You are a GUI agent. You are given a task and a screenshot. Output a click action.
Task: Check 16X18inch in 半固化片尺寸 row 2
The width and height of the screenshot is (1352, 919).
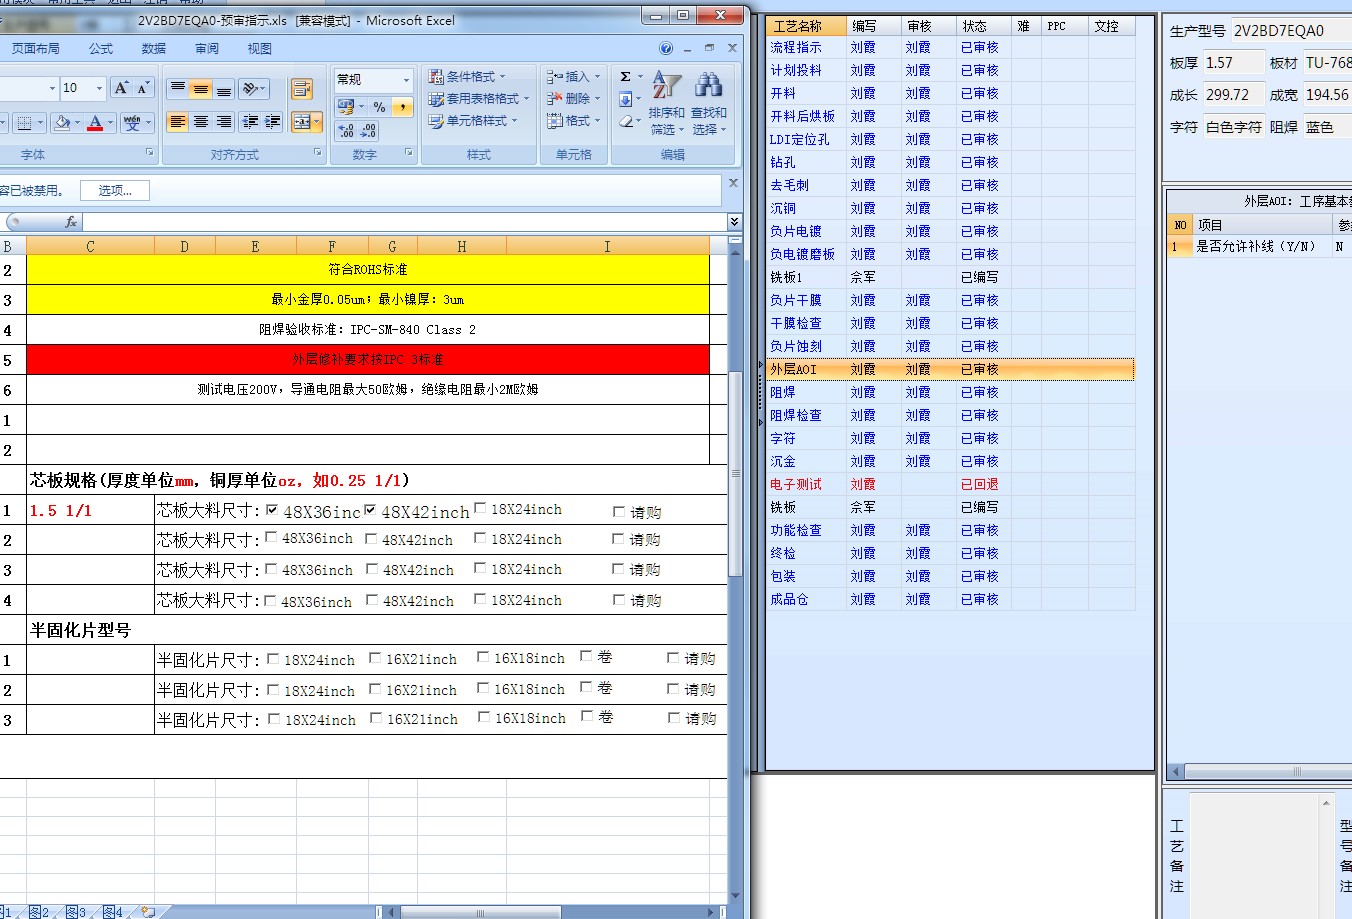483,688
